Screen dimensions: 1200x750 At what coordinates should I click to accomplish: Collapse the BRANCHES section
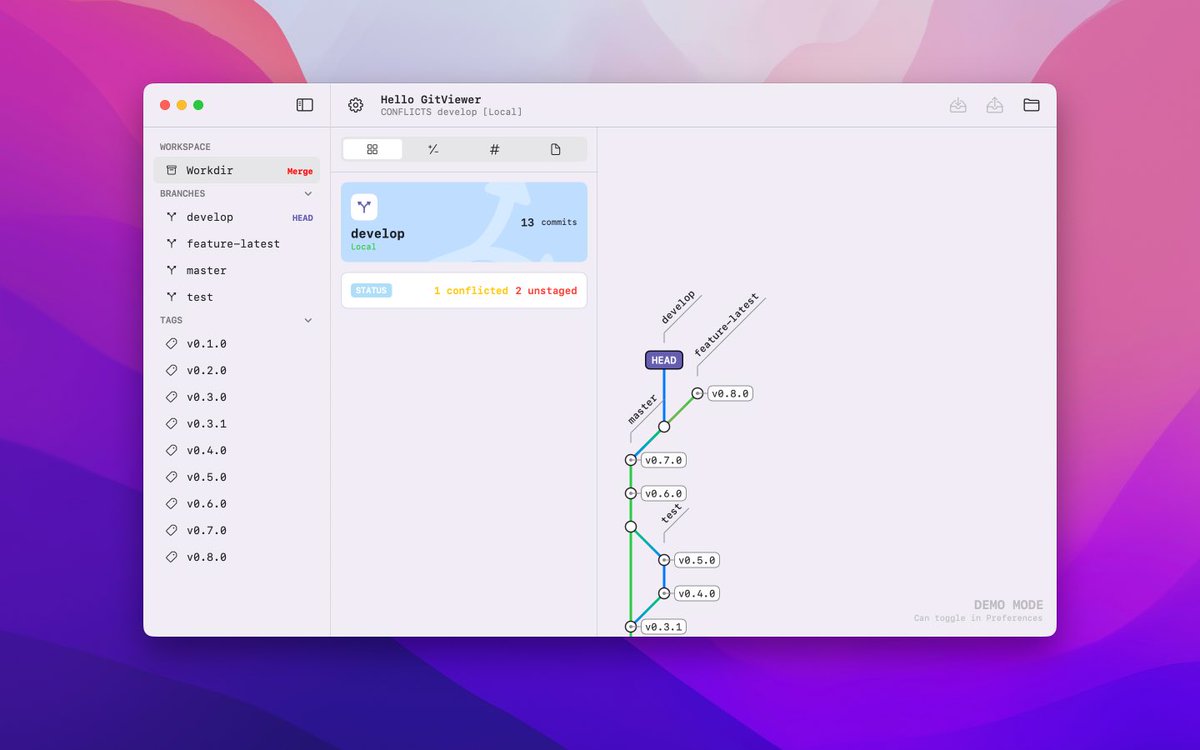click(308, 193)
